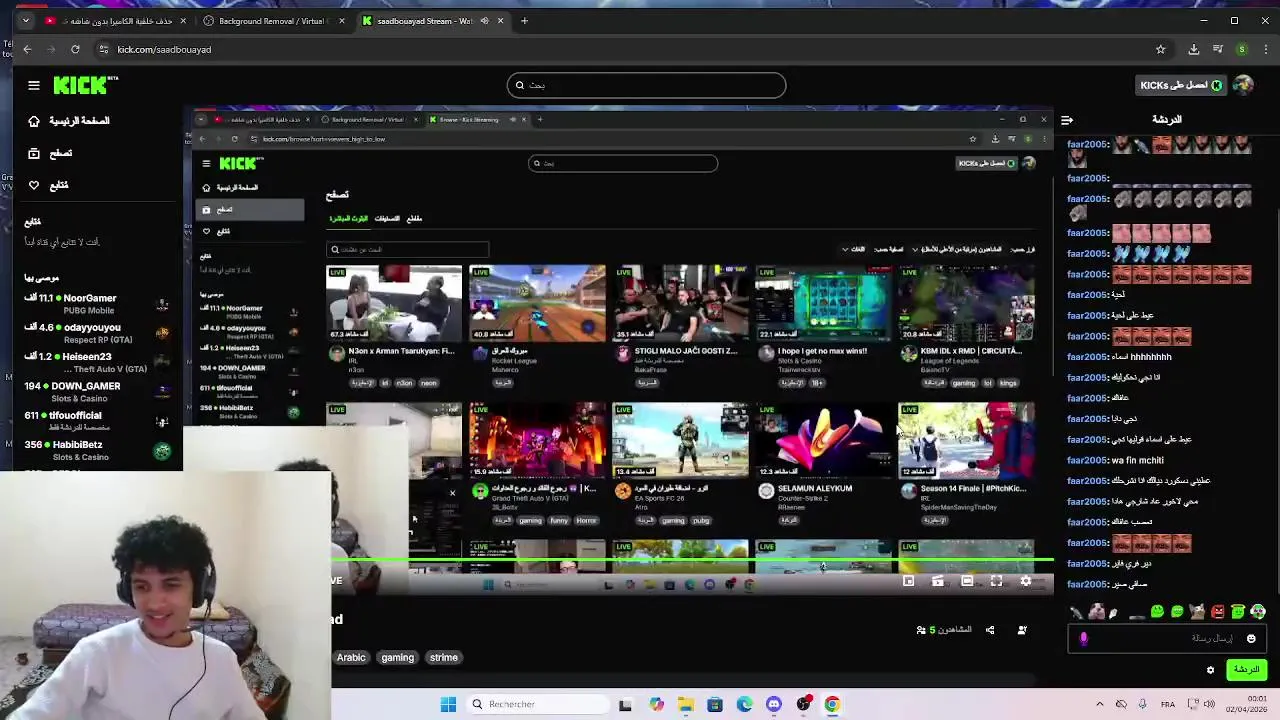1280x720 pixels.
Task: Insert the cat quick emote
Action: 1197,612
